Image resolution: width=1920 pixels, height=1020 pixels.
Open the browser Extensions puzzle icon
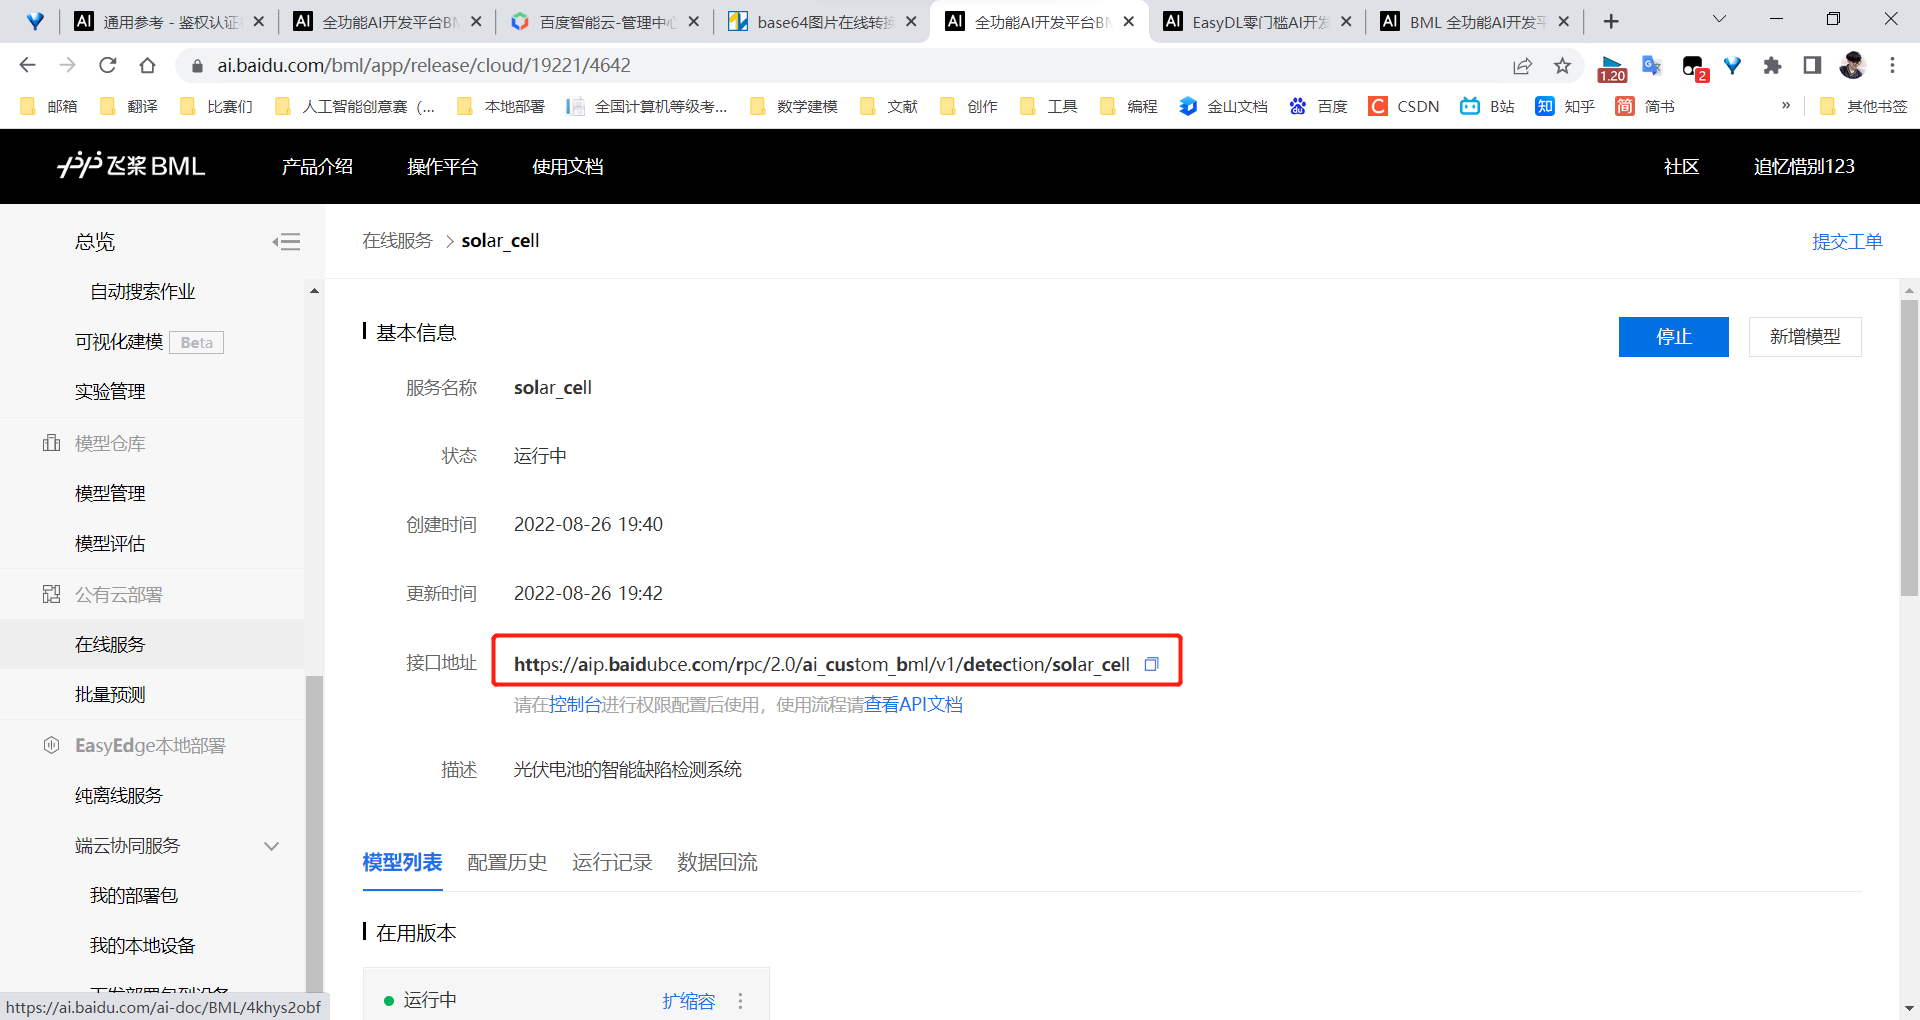coord(1773,65)
